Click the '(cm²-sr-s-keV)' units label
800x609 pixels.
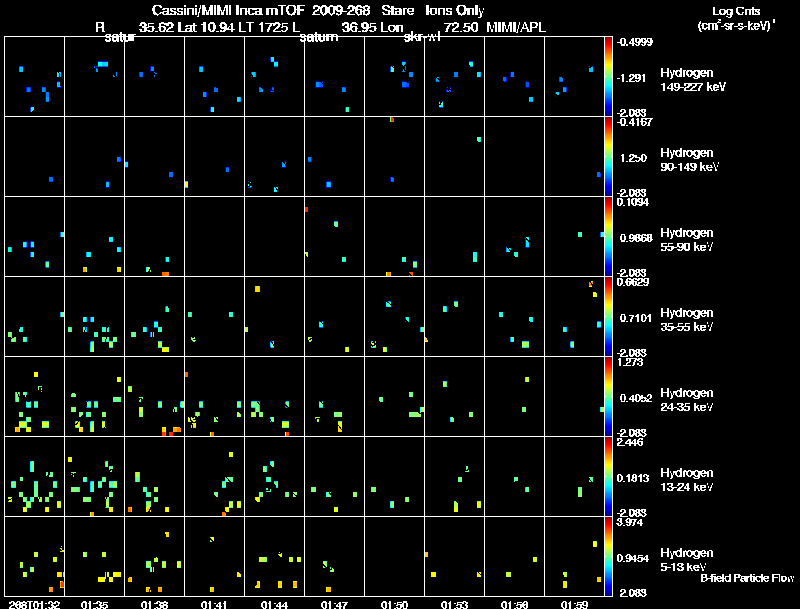[x=737, y=26]
